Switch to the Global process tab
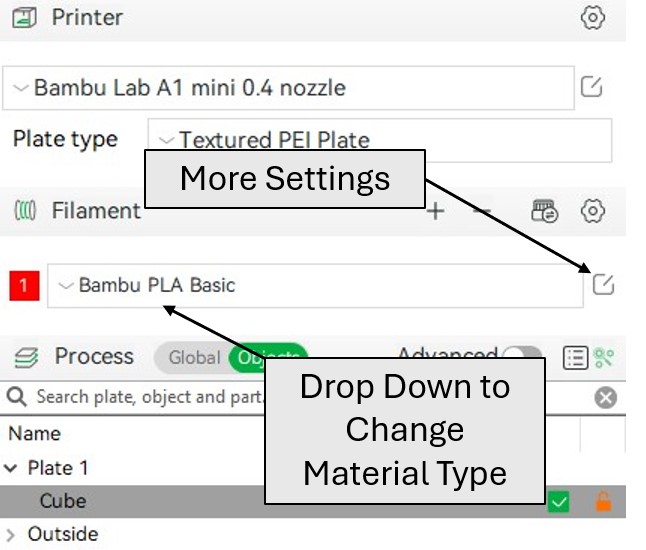The width and height of the screenshot is (646, 550). click(194, 357)
